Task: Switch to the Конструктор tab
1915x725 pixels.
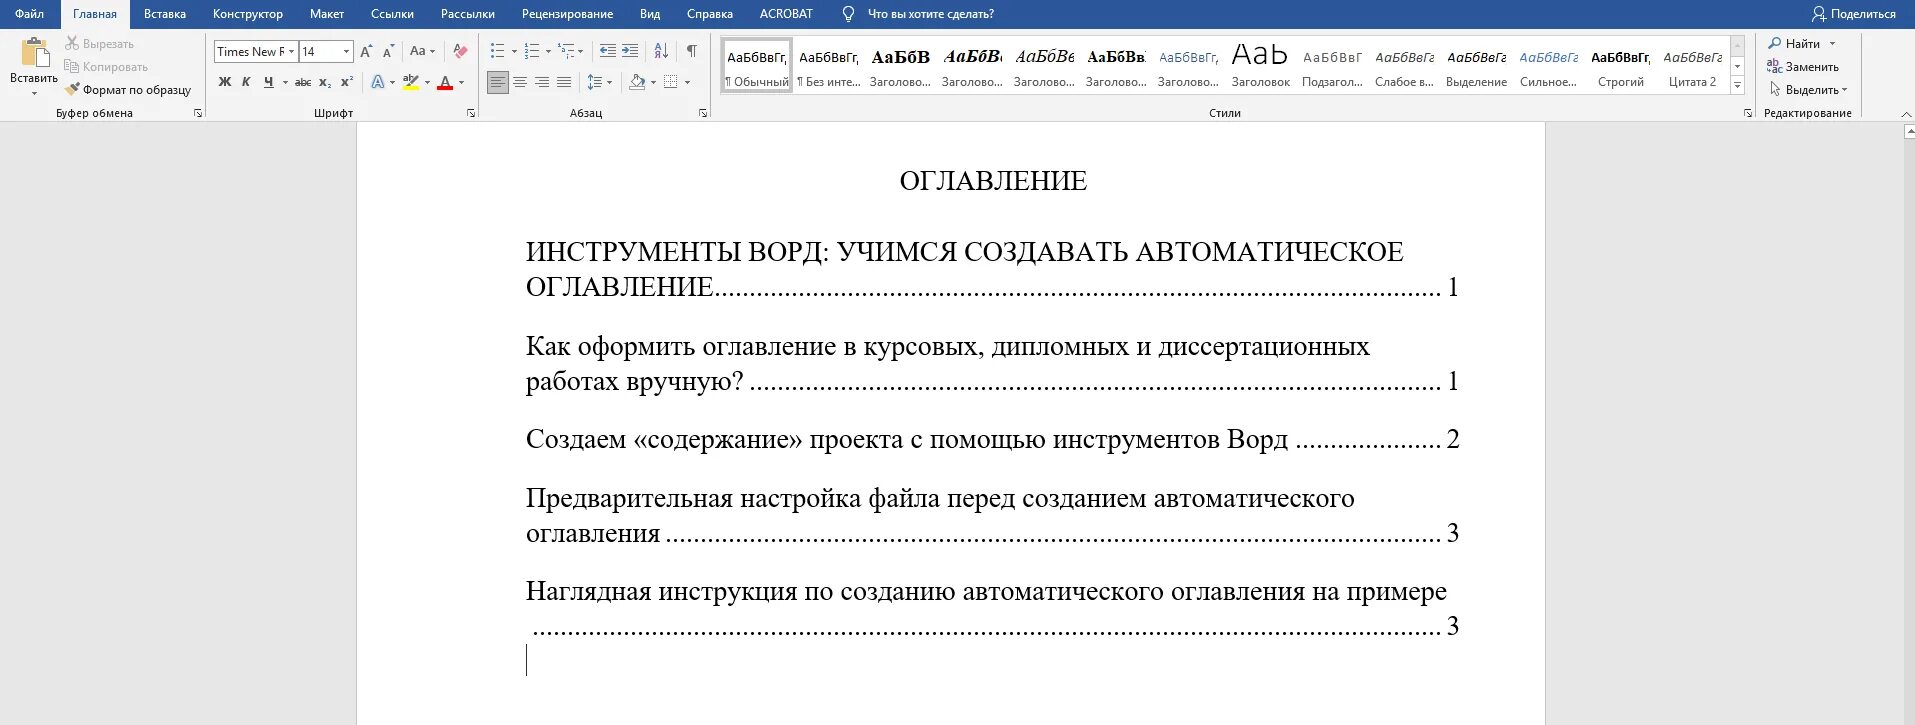Action: [247, 14]
